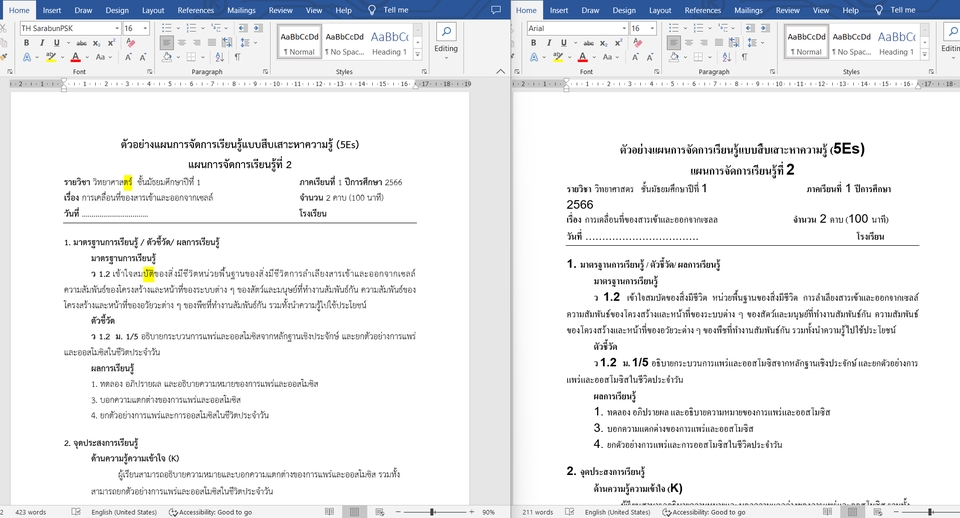Open Mailings tab in the right window

tap(748, 10)
